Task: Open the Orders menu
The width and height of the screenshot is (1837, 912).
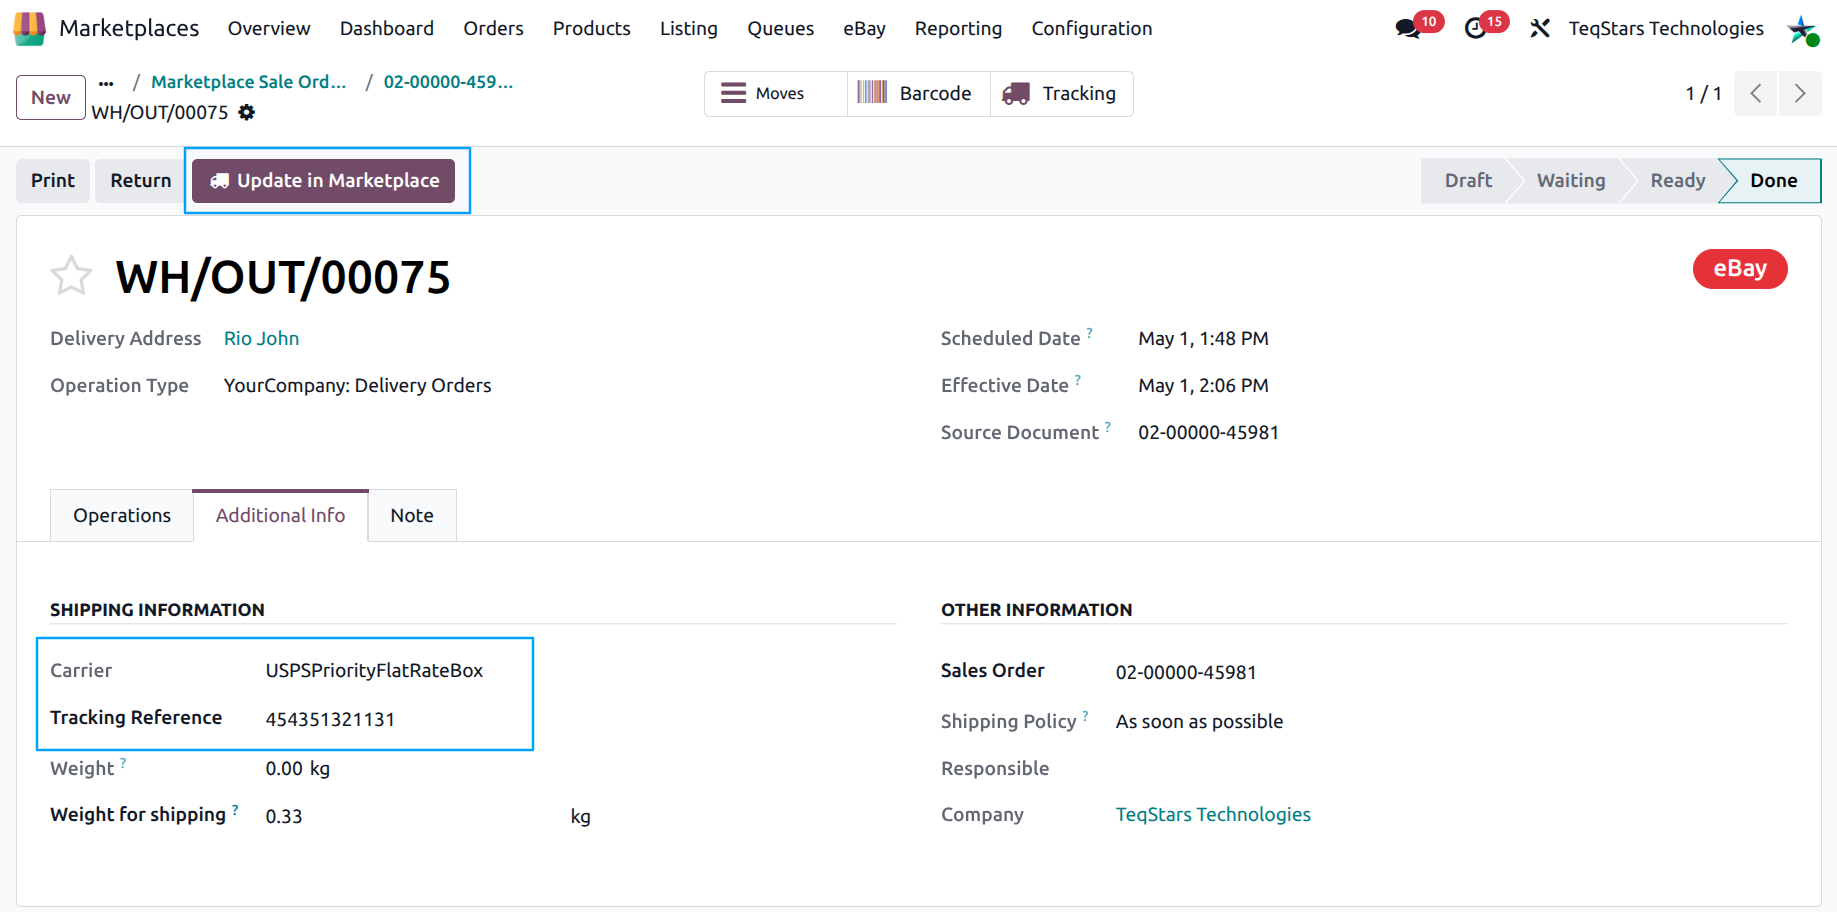Action: pyautogui.click(x=493, y=29)
